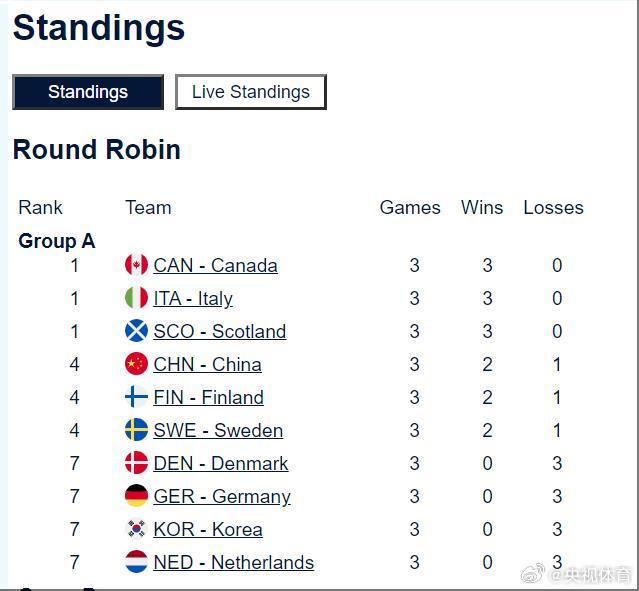
Task: Click the Italy flag icon
Action: pyautogui.click(x=136, y=298)
